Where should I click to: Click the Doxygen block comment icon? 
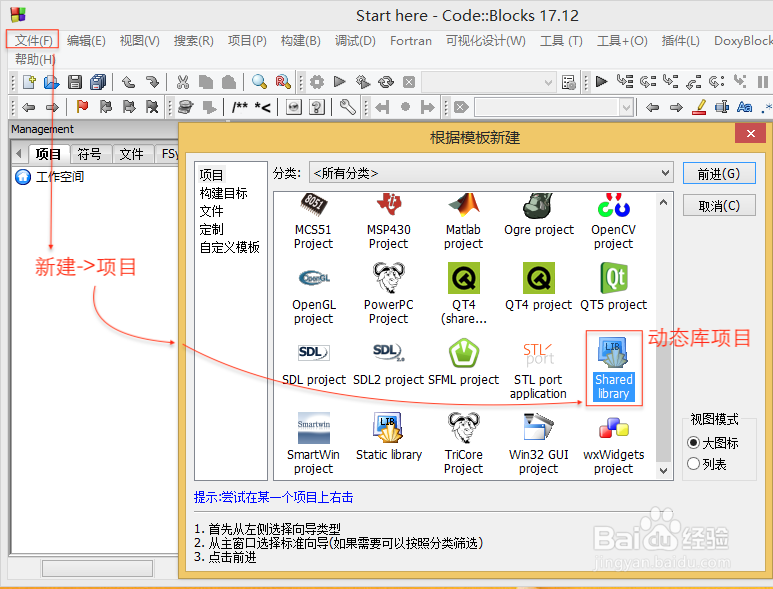pos(240,106)
